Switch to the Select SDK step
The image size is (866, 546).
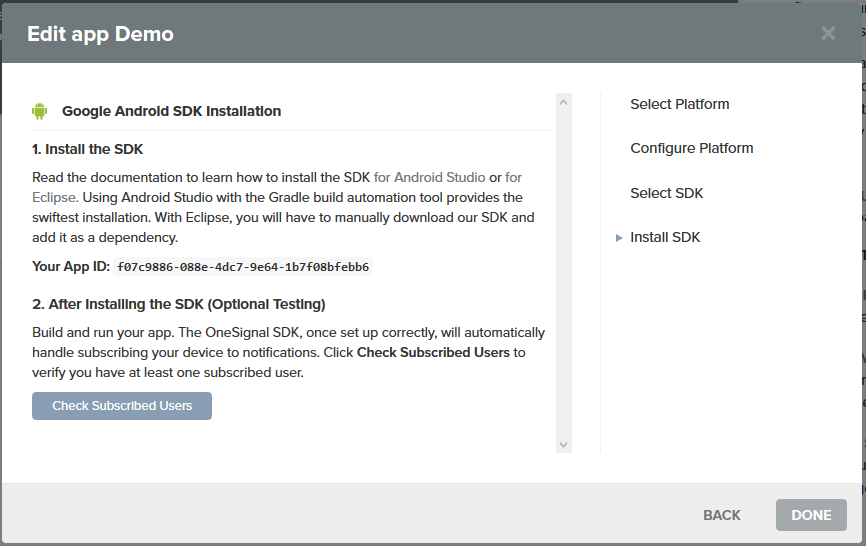666,193
